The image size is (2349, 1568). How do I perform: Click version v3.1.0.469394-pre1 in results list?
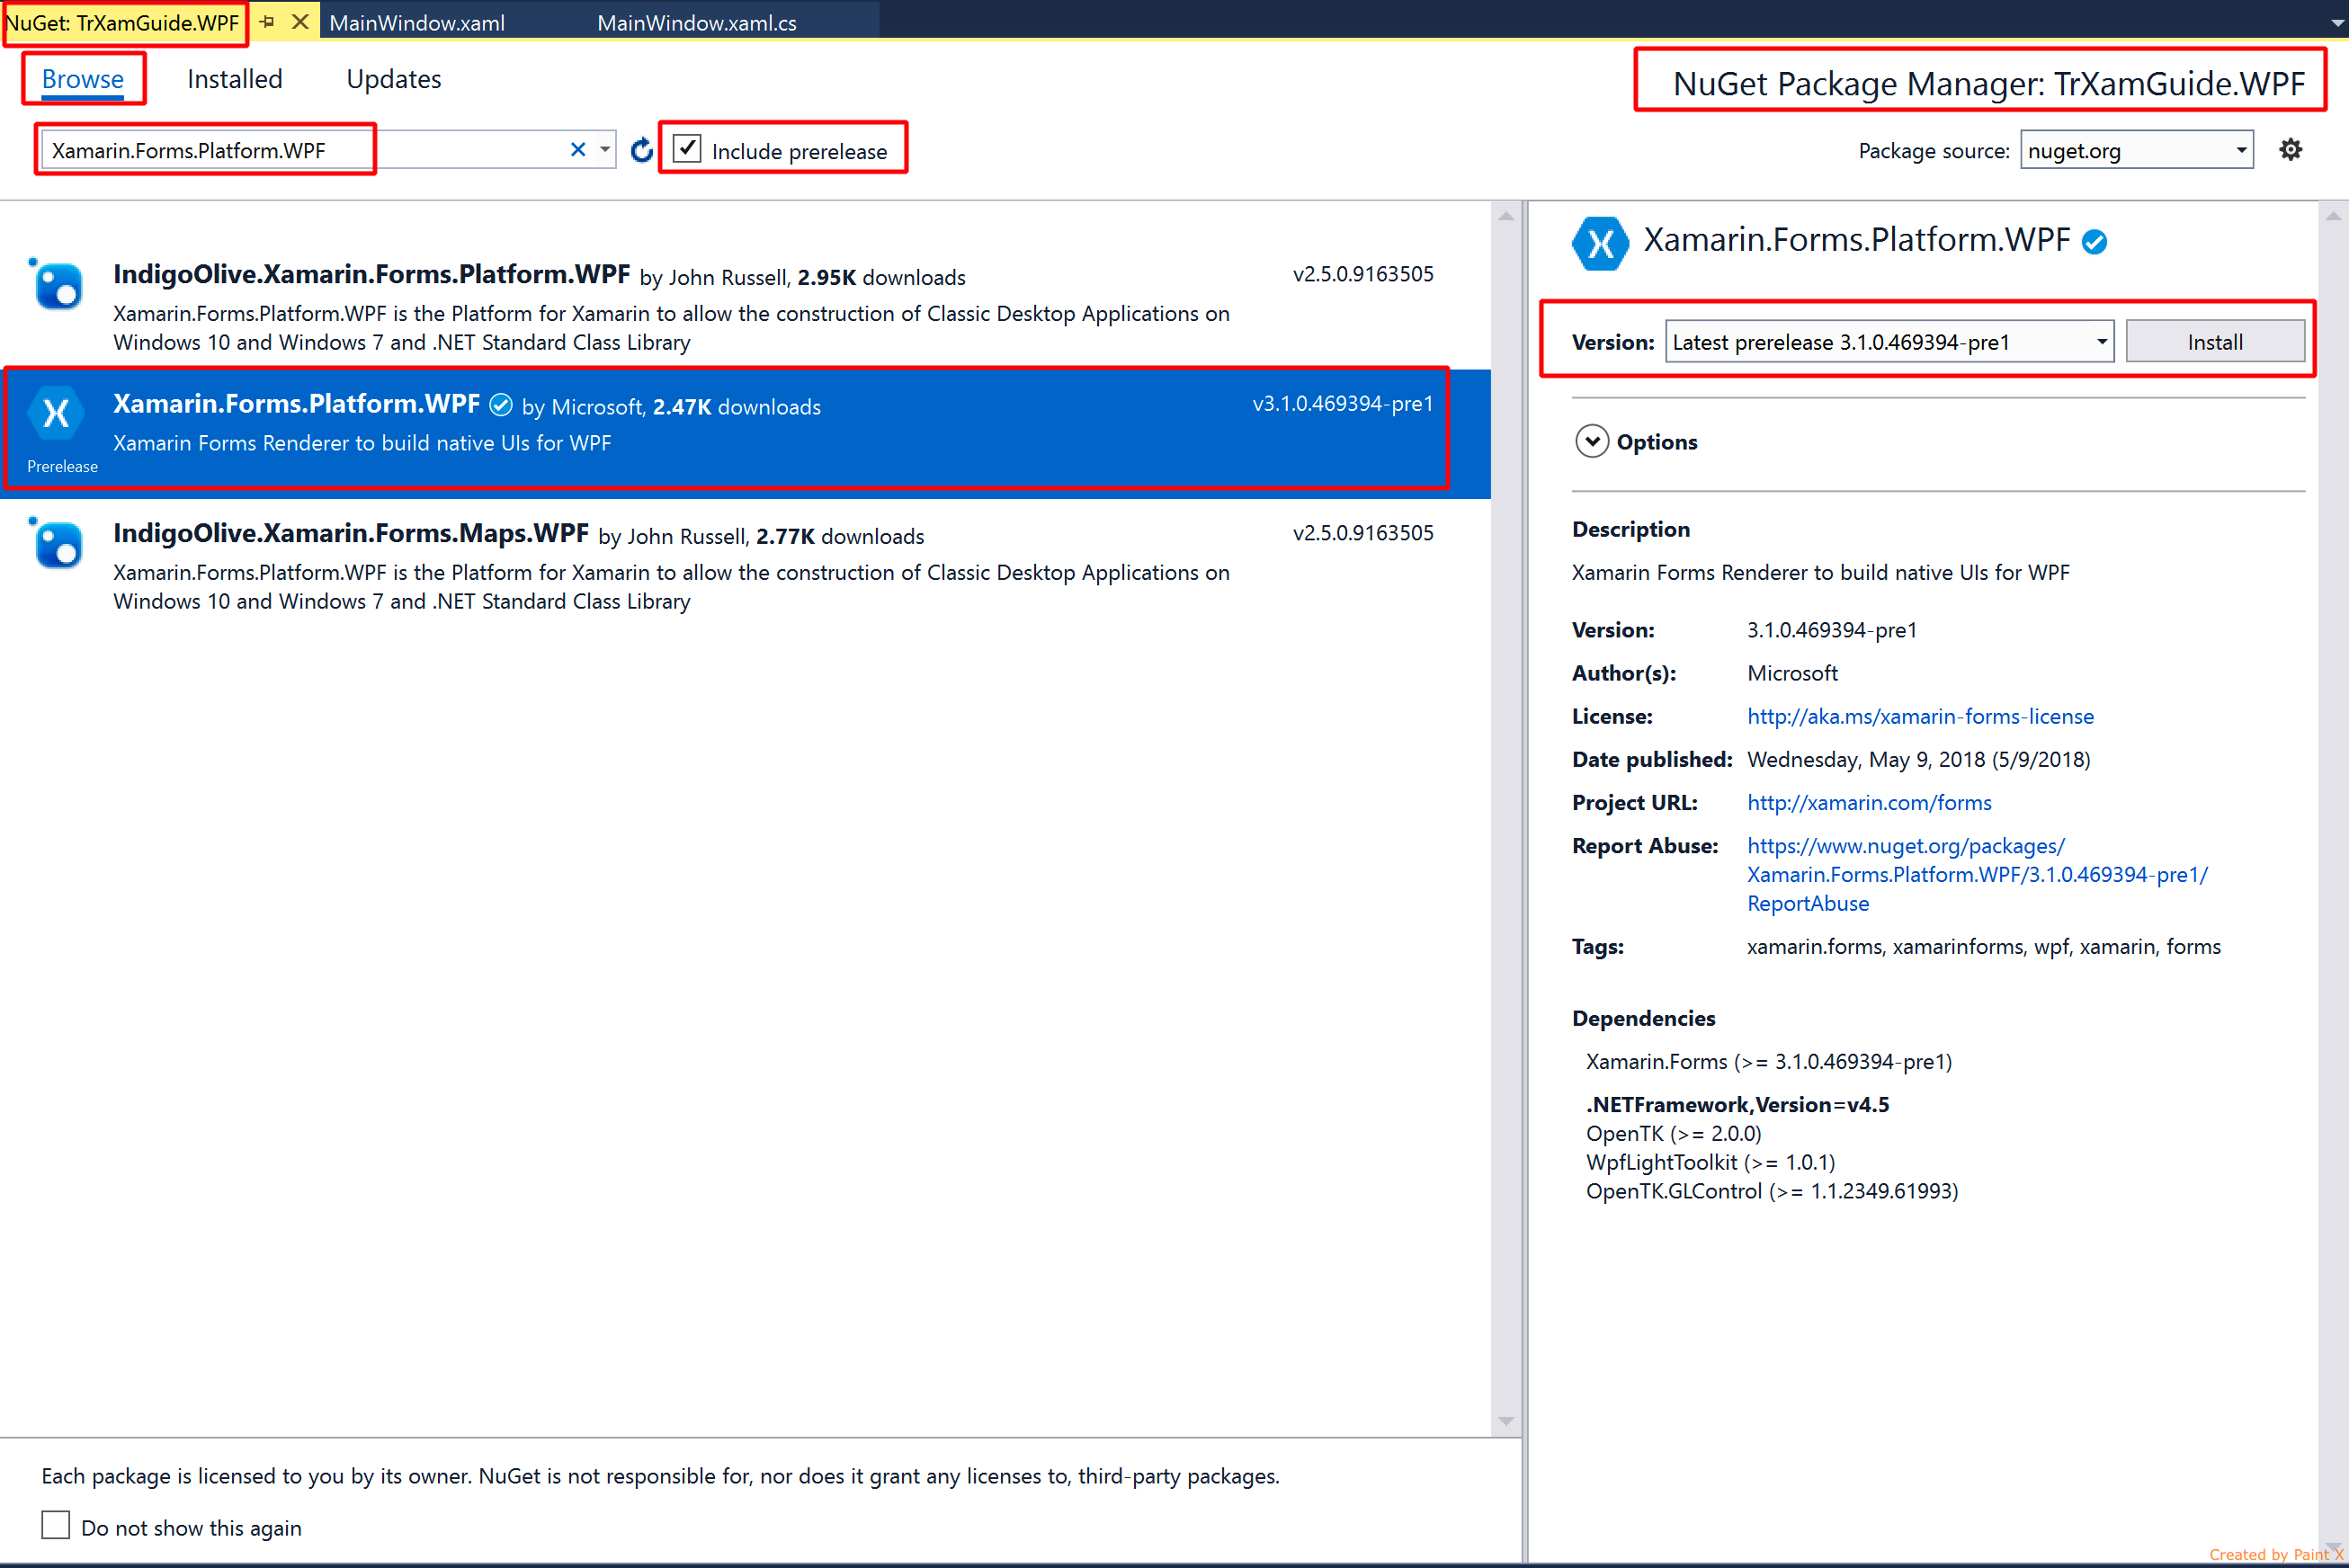pyautogui.click(x=1343, y=404)
